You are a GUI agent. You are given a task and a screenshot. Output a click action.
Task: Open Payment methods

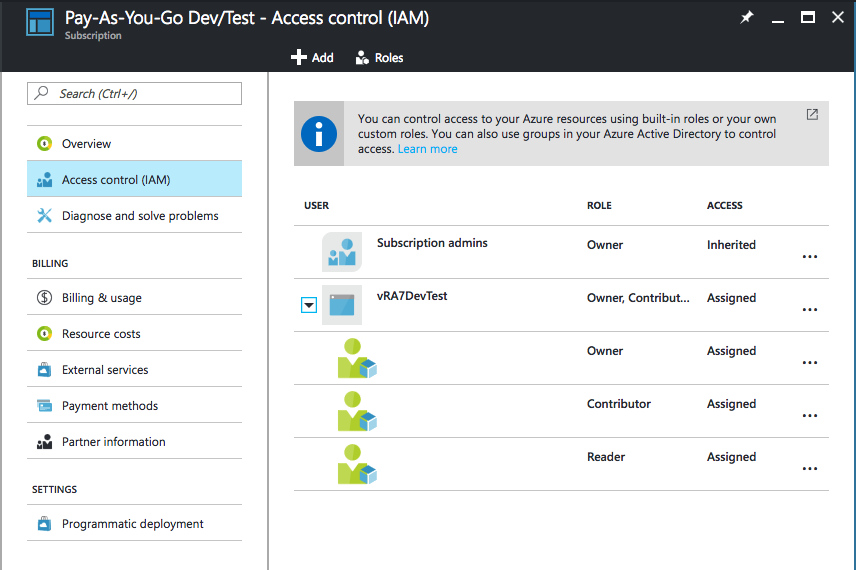pyautogui.click(x=134, y=405)
